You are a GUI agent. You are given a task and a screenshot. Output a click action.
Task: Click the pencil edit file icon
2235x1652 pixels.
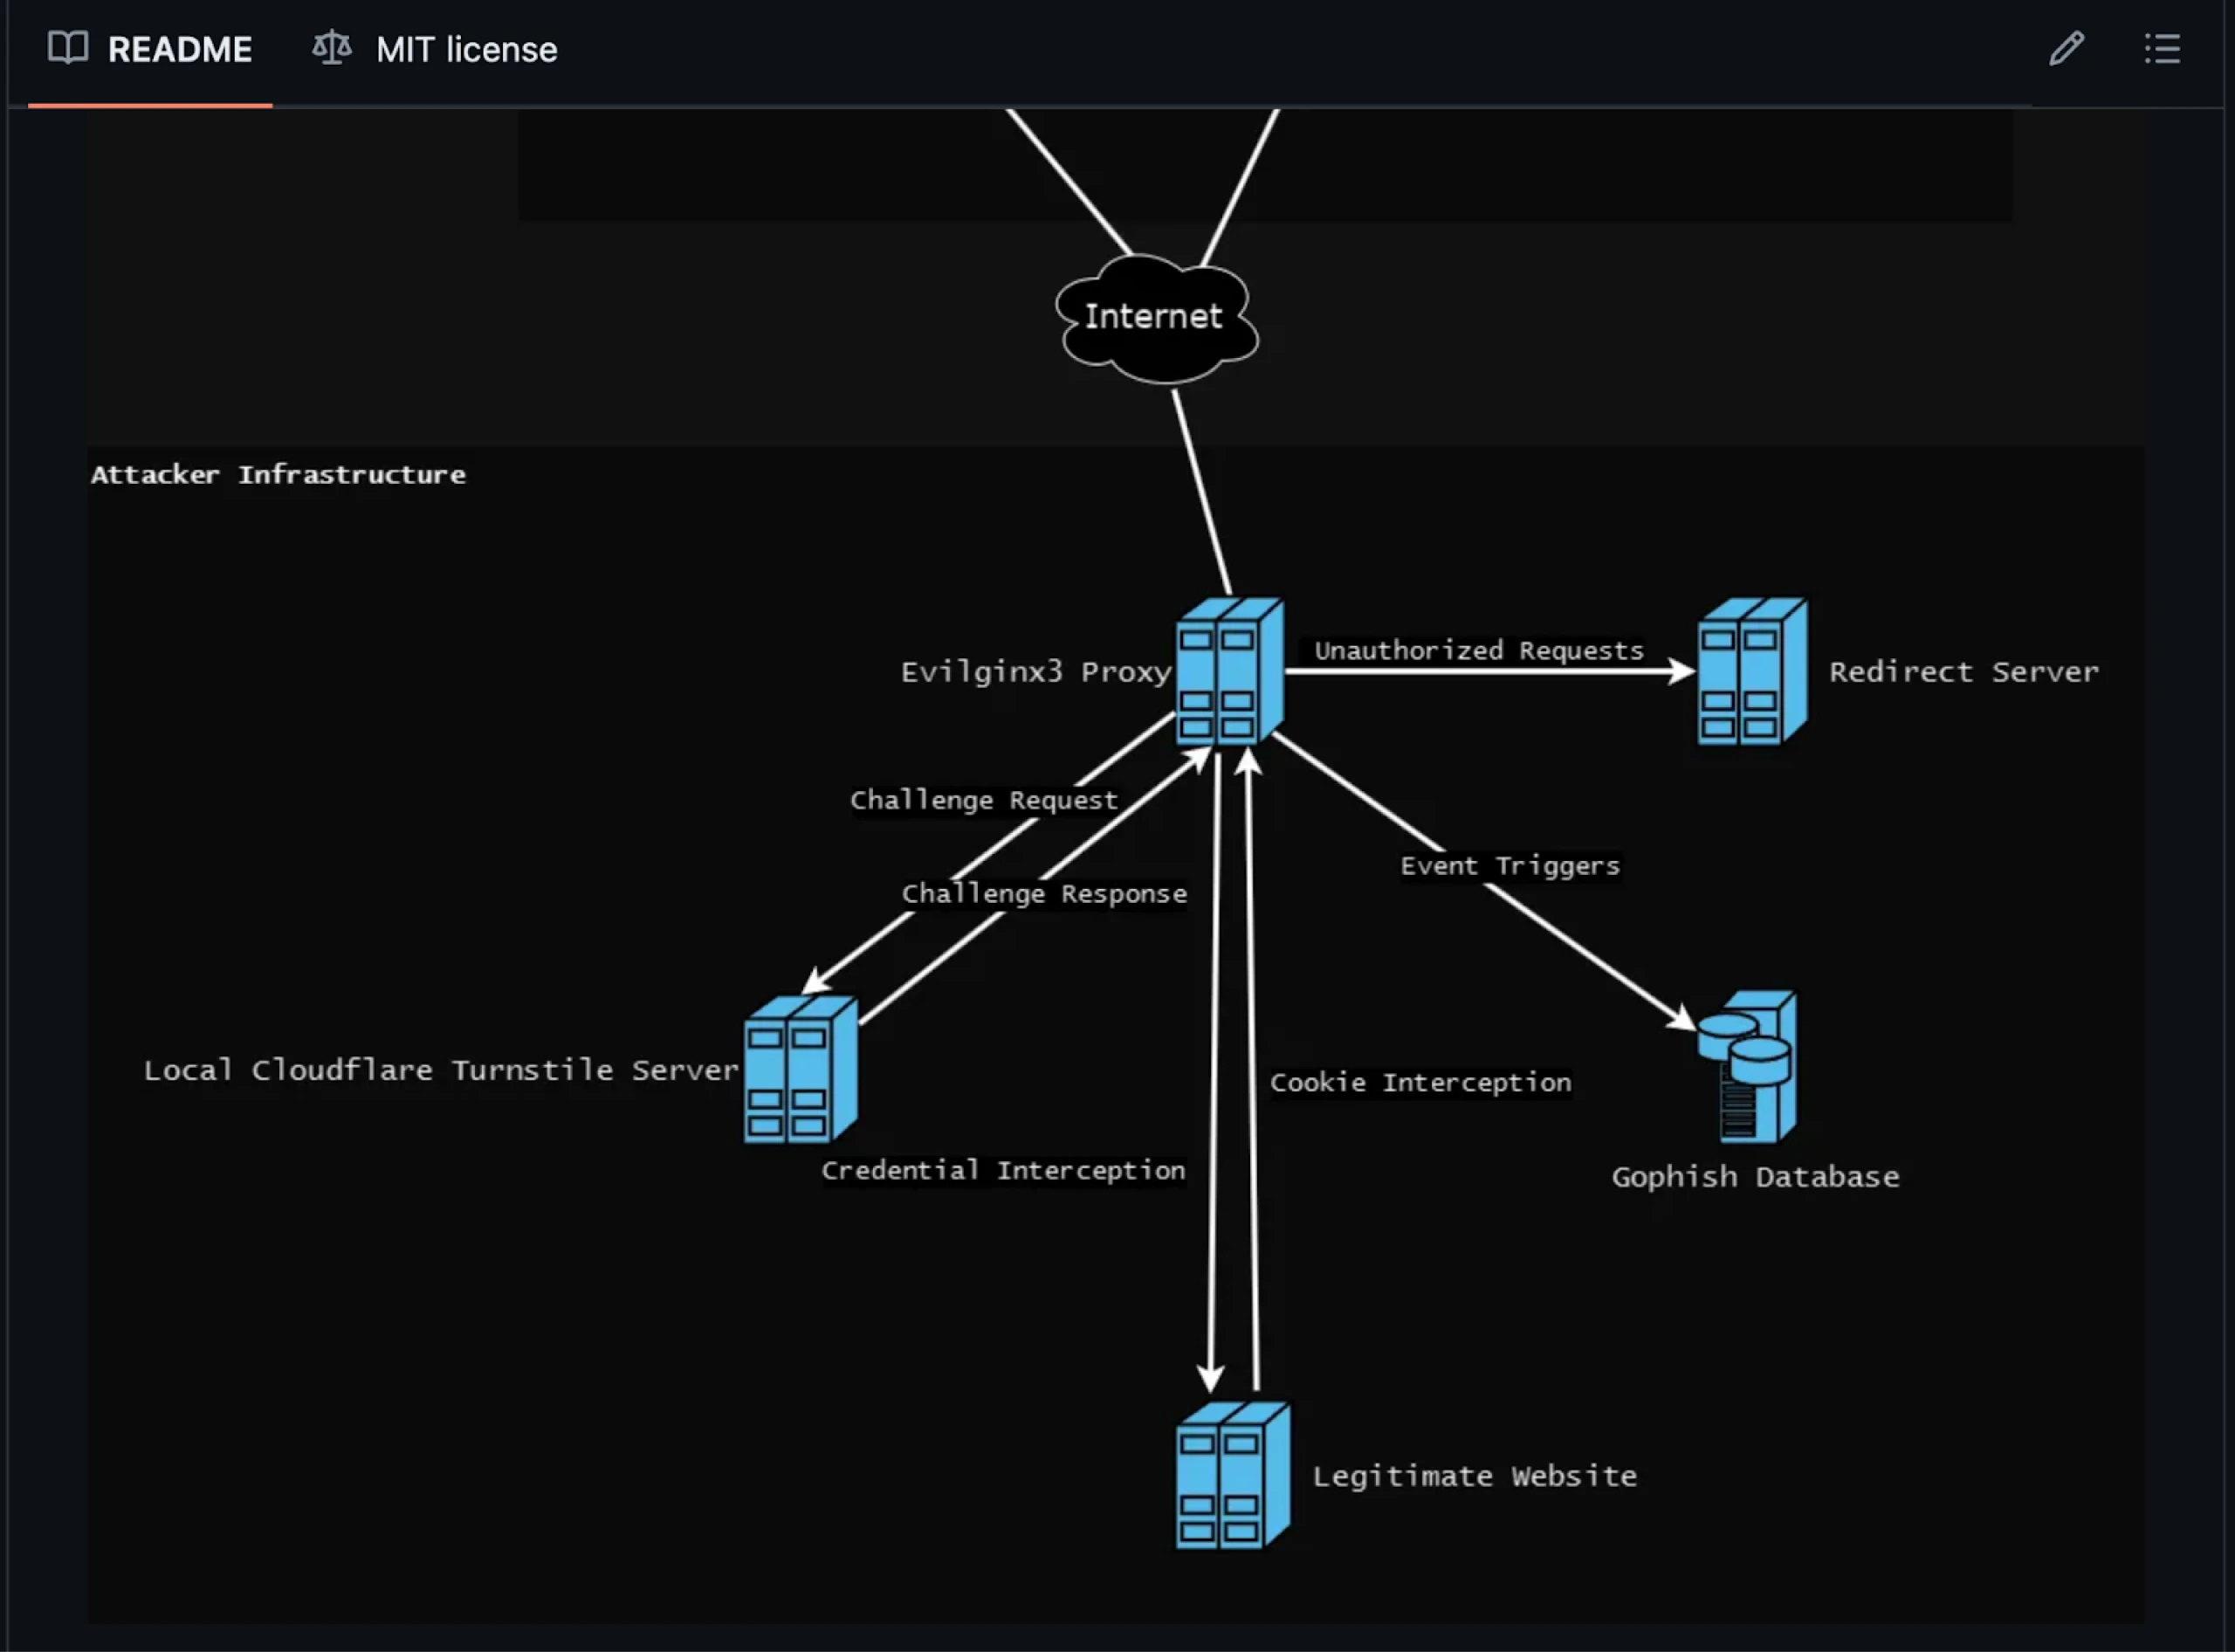(x=2066, y=48)
